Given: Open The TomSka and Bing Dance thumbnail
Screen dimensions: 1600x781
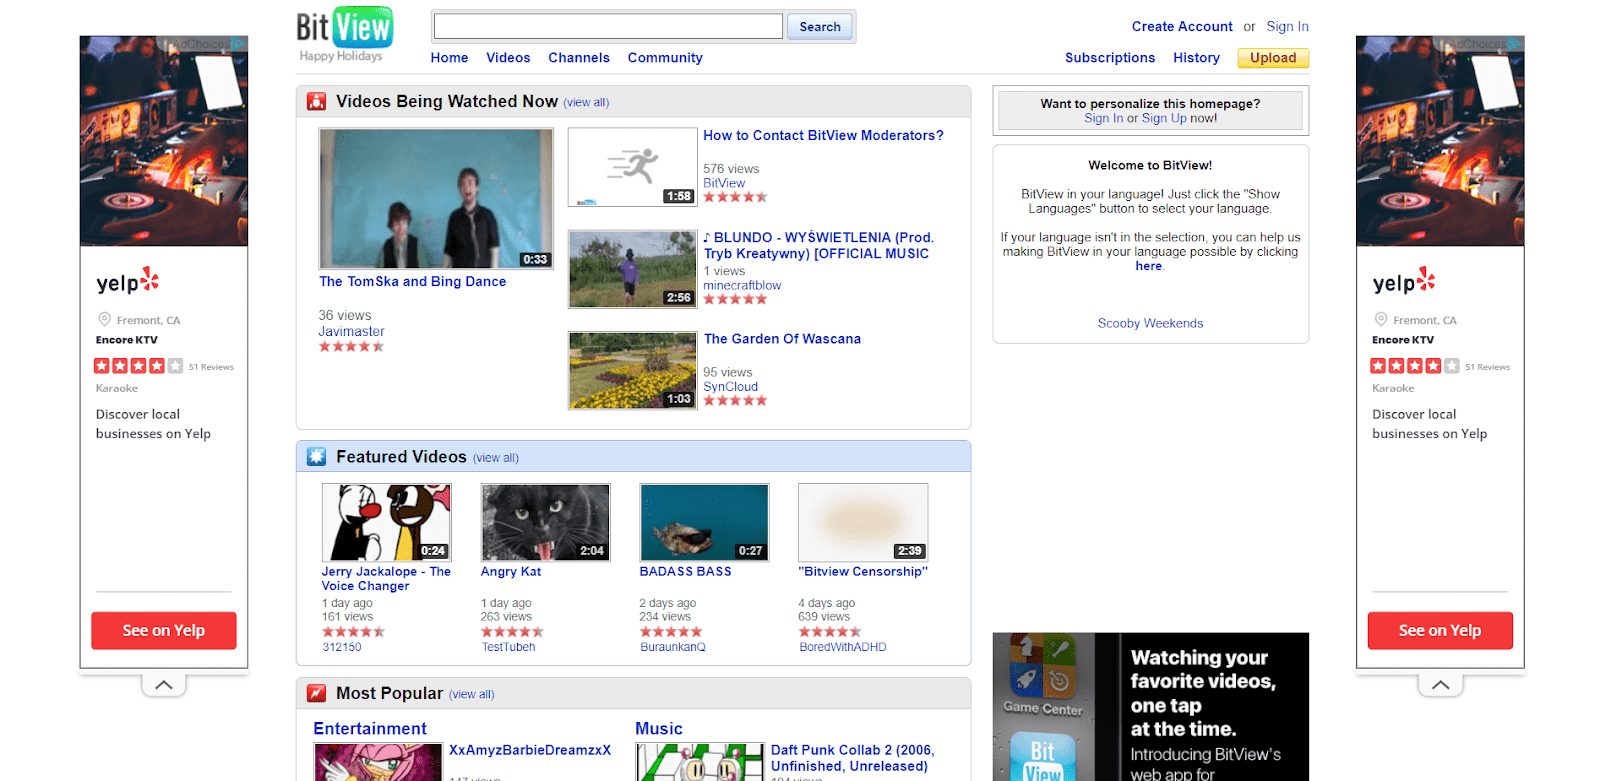Looking at the screenshot, I should tap(436, 198).
